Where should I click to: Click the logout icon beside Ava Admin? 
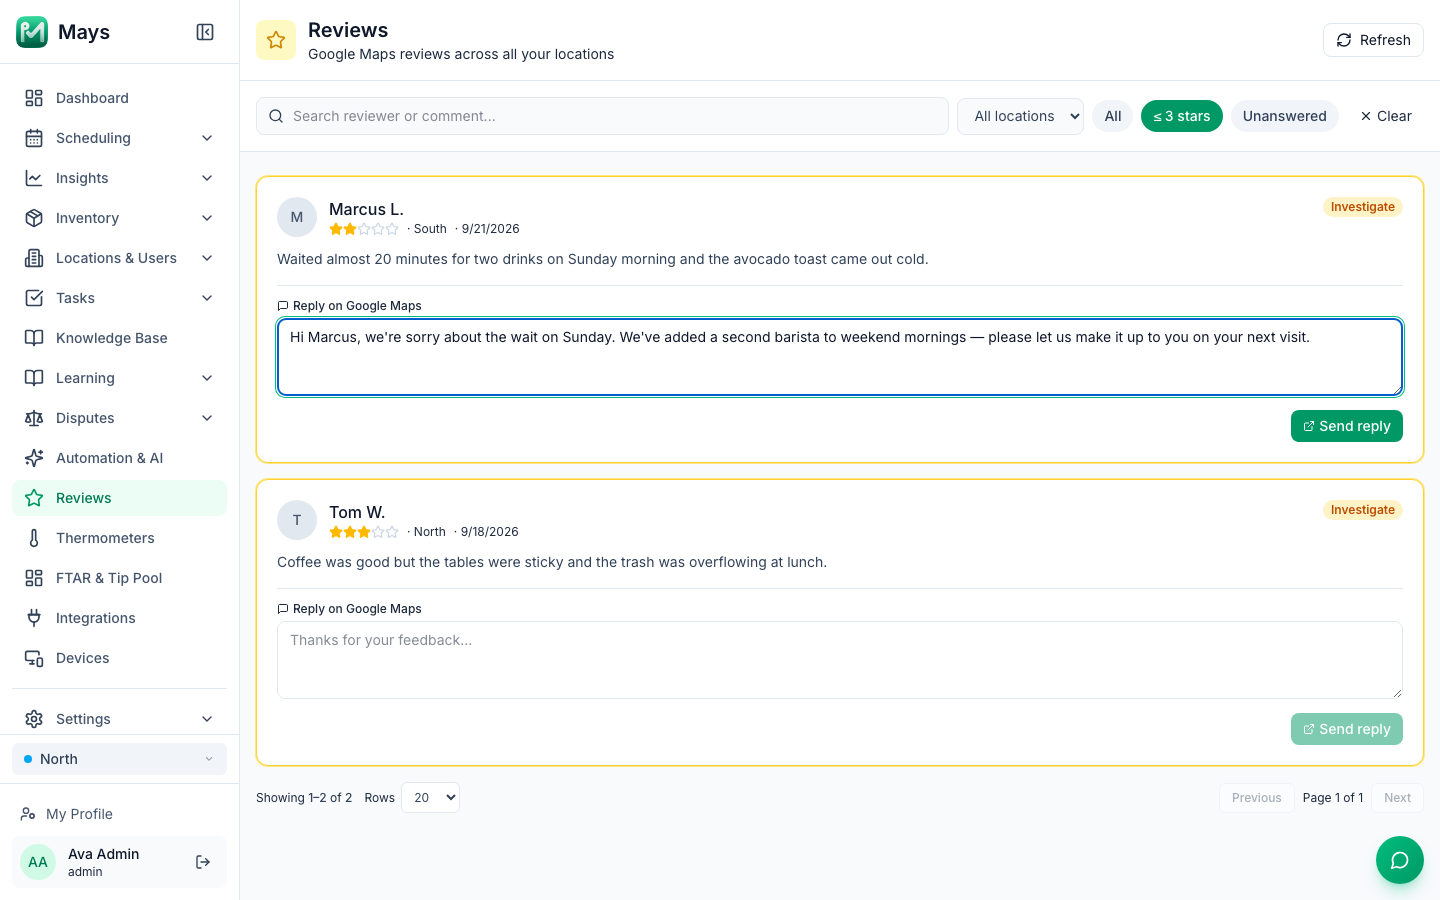203,862
